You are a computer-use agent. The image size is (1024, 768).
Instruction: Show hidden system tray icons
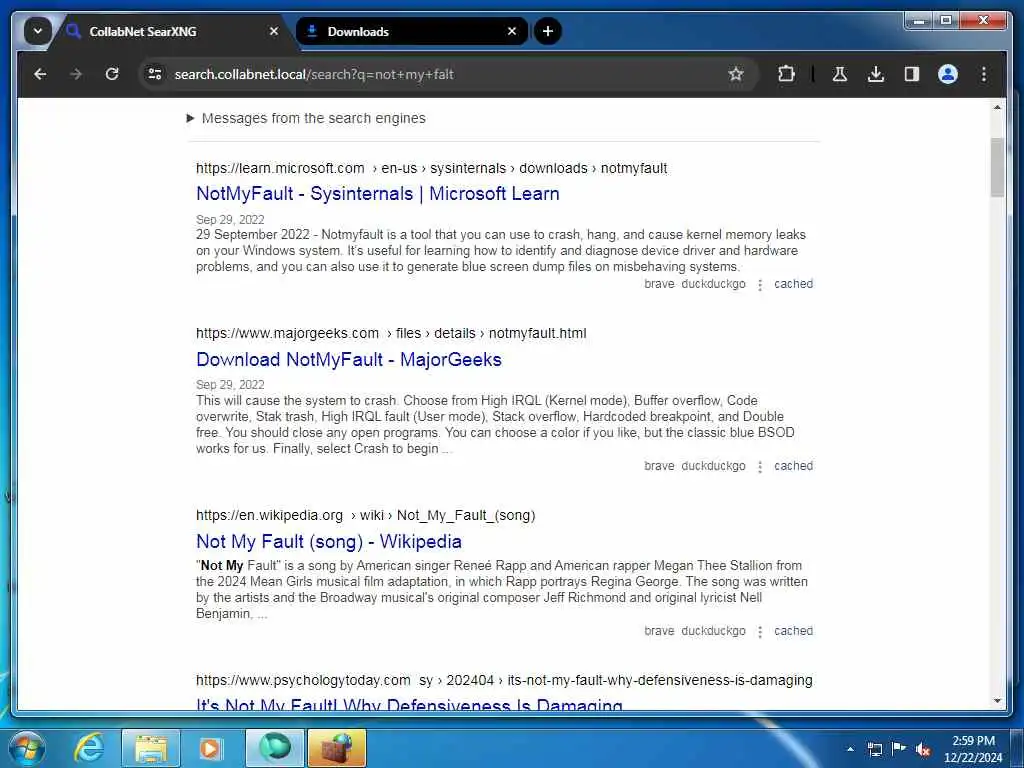point(850,749)
